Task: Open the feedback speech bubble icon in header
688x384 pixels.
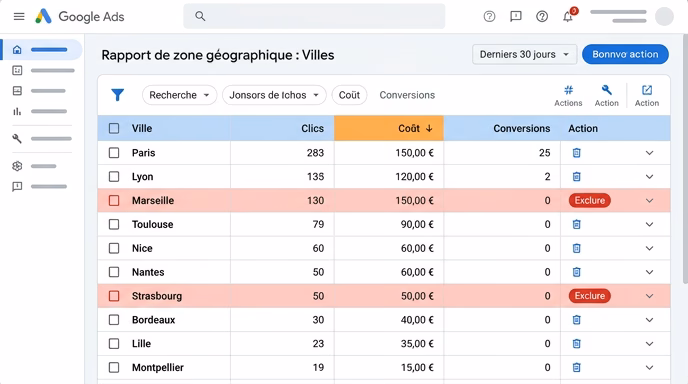Action: click(516, 17)
